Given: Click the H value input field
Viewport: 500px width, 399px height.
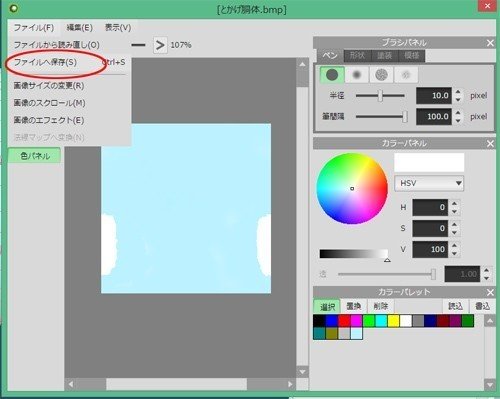Looking at the screenshot, I should click(430, 207).
